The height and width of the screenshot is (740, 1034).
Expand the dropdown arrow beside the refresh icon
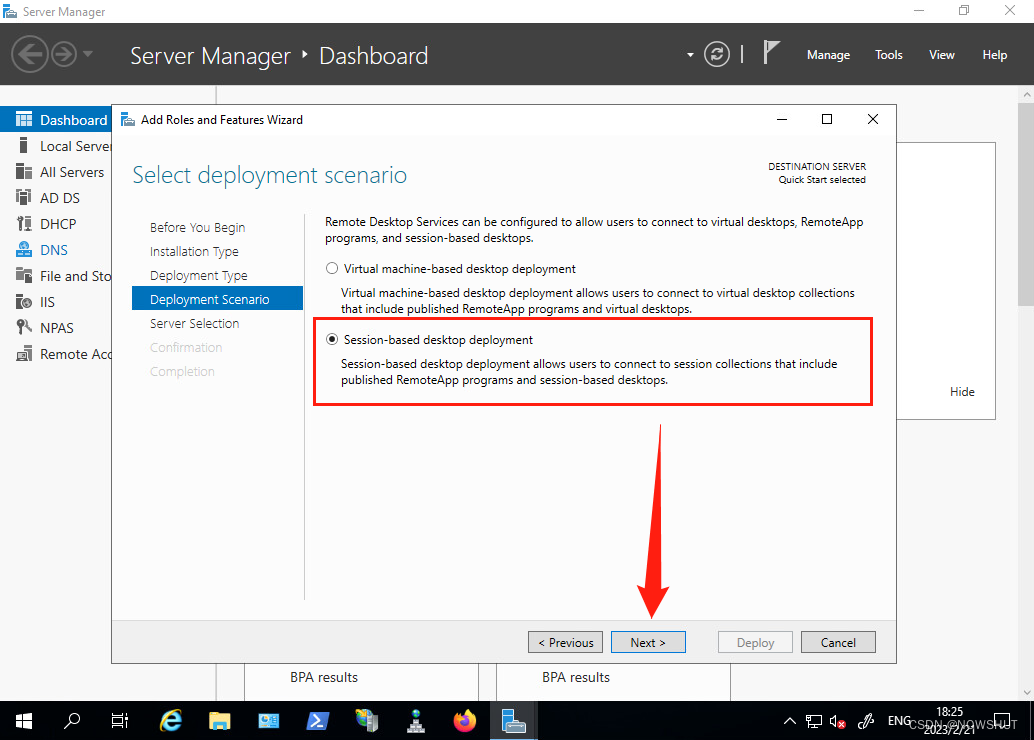click(690, 55)
